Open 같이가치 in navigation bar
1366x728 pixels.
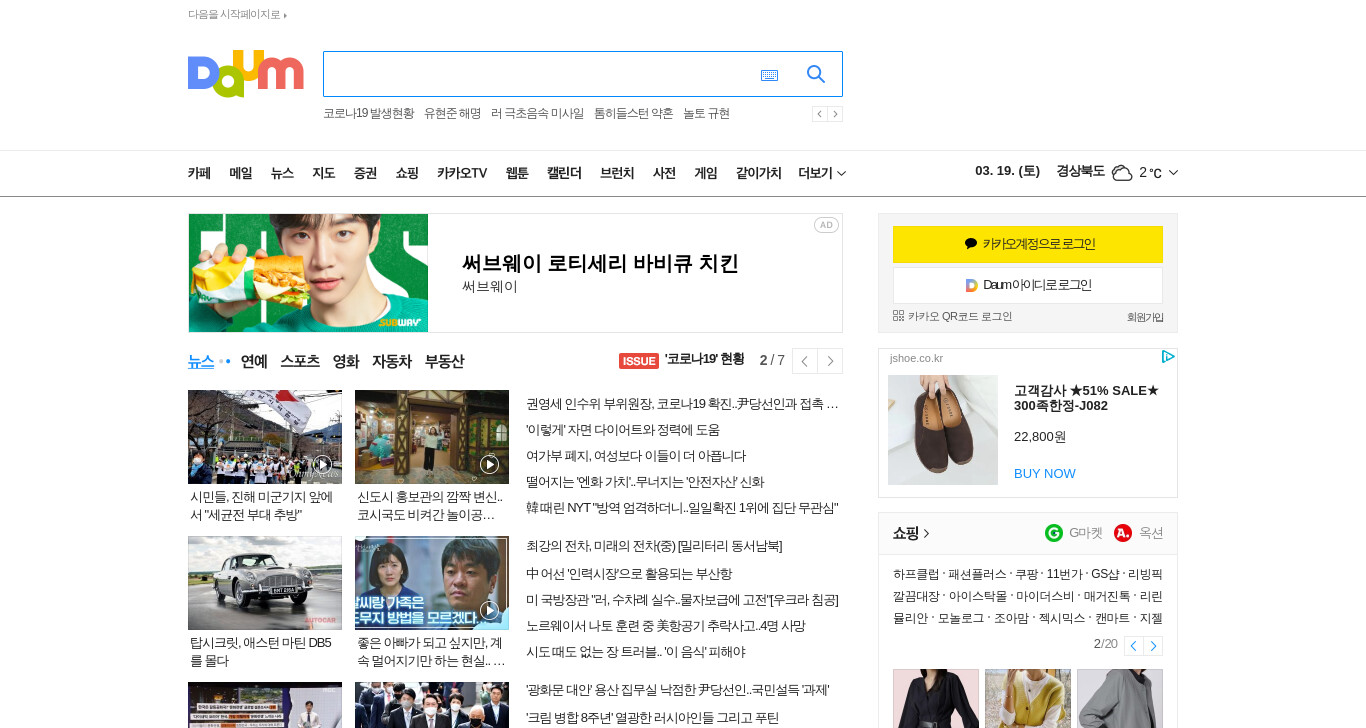(758, 173)
